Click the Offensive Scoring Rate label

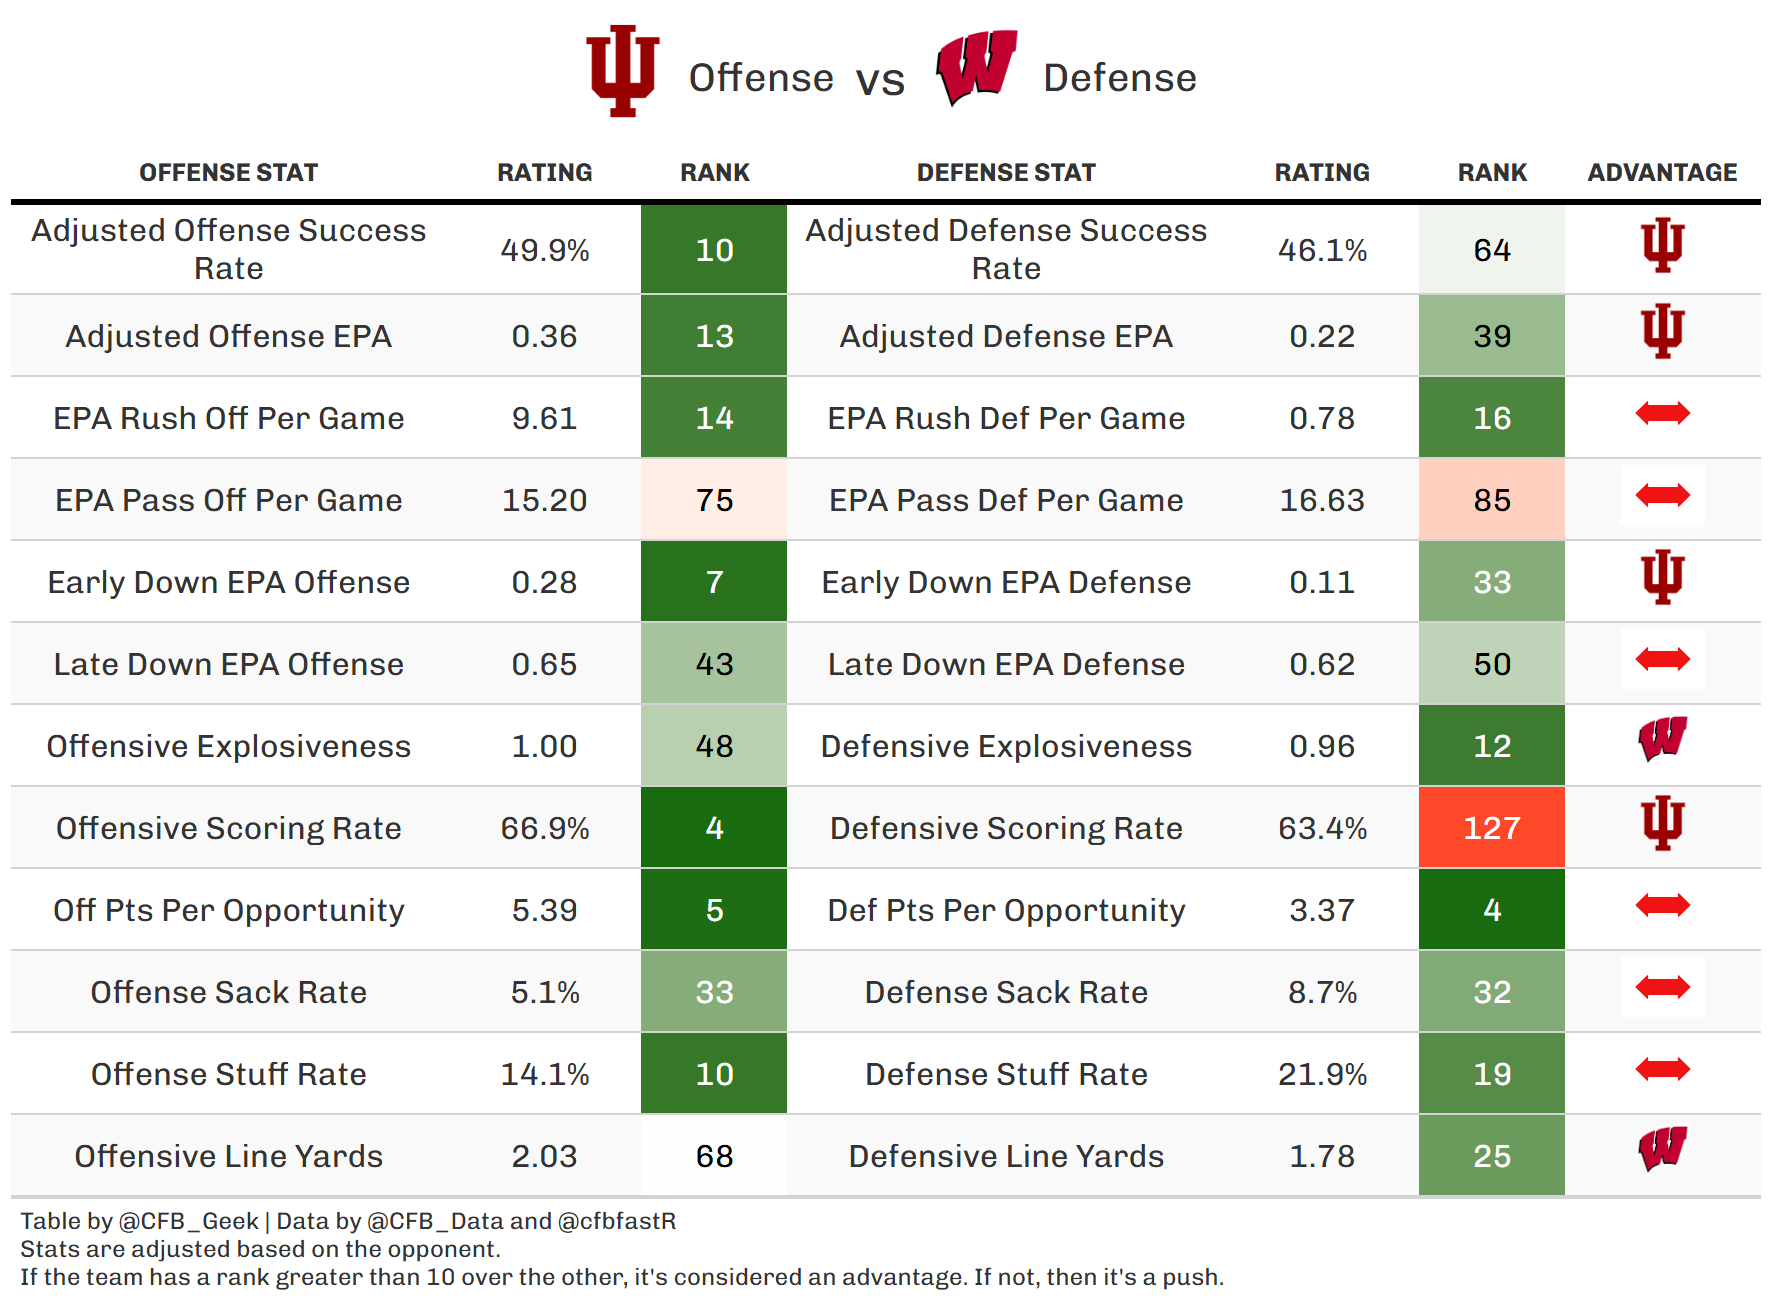click(228, 828)
